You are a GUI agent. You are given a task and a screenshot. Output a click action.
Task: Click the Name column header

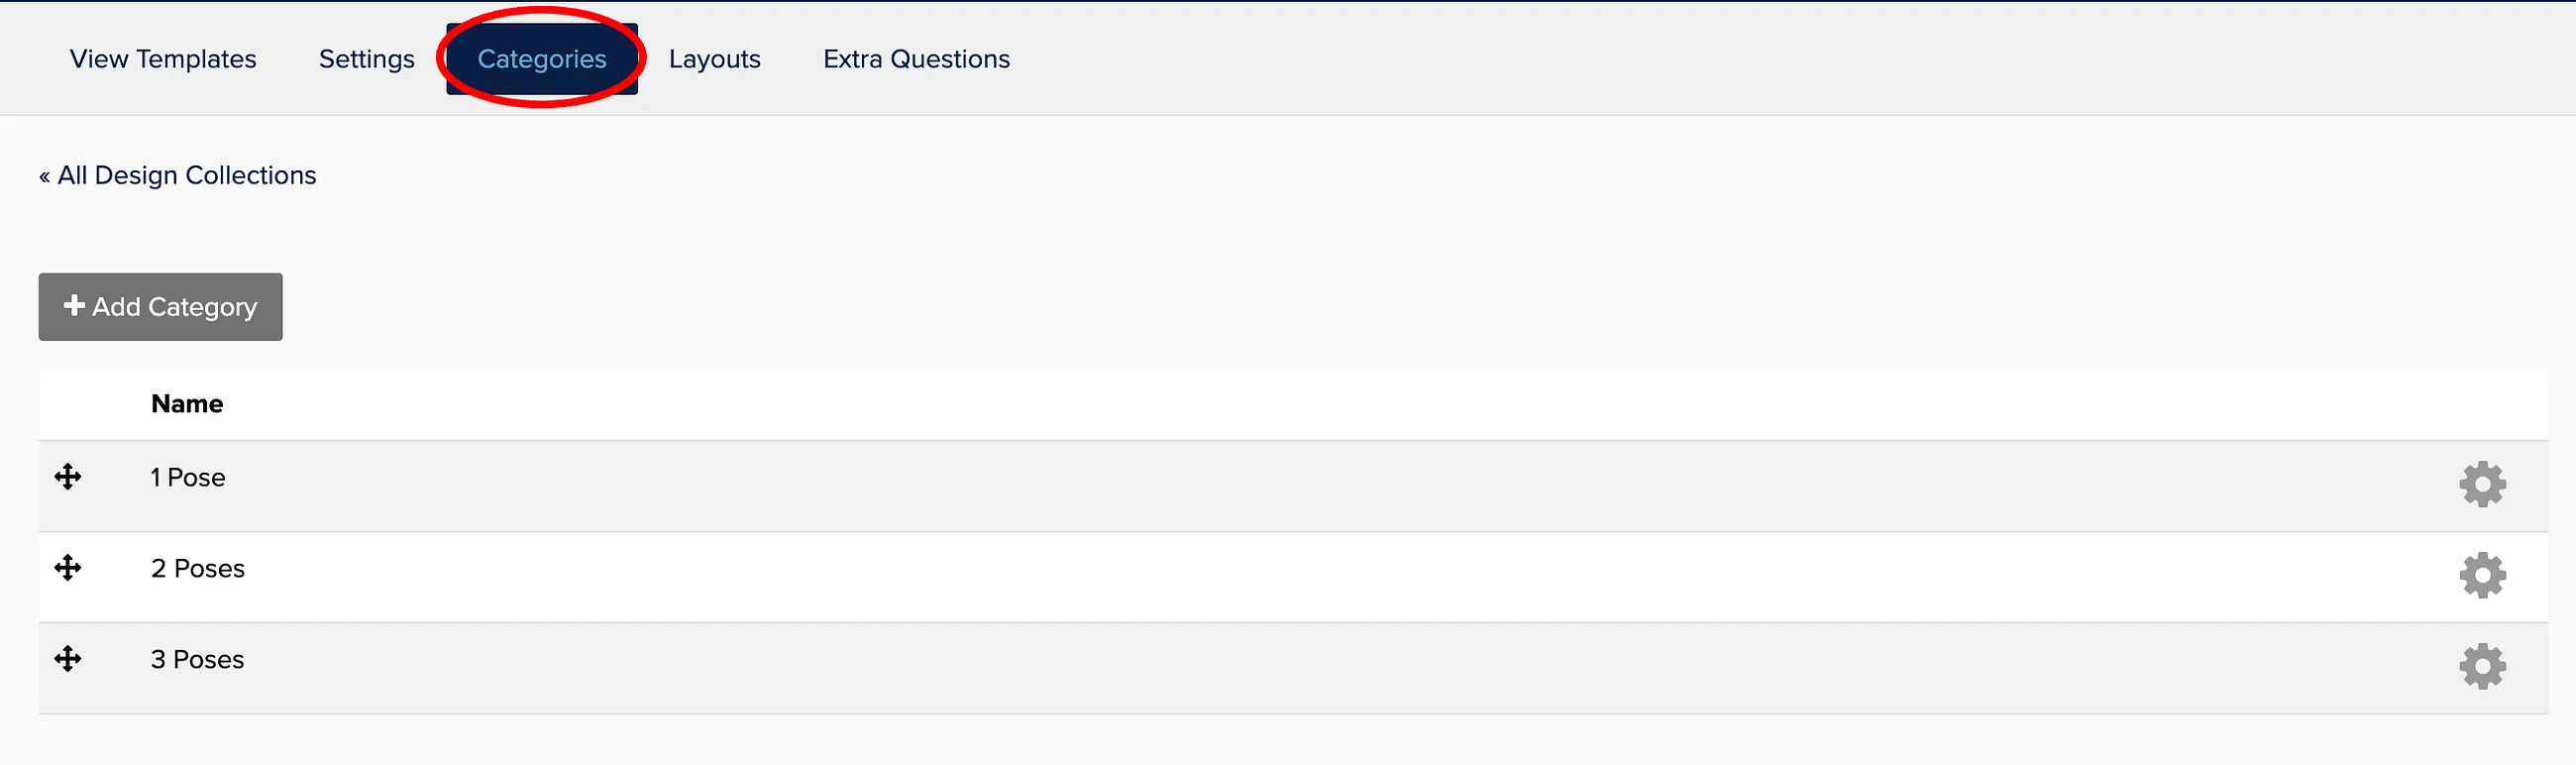[x=187, y=404]
